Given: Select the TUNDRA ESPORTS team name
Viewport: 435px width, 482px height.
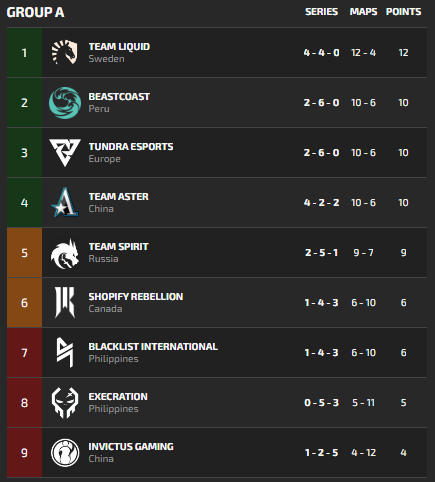Looking at the screenshot, I should (131, 147).
